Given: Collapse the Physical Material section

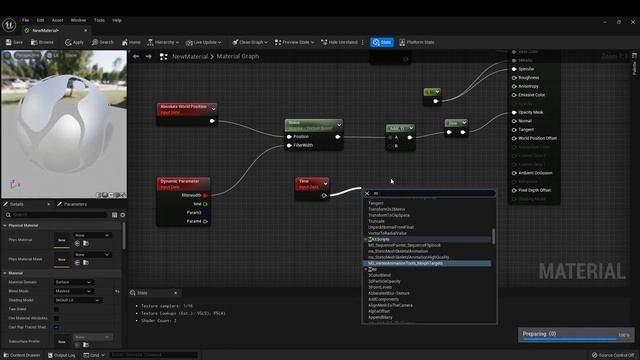Looking at the screenshot, I should [x=5, y=225].
